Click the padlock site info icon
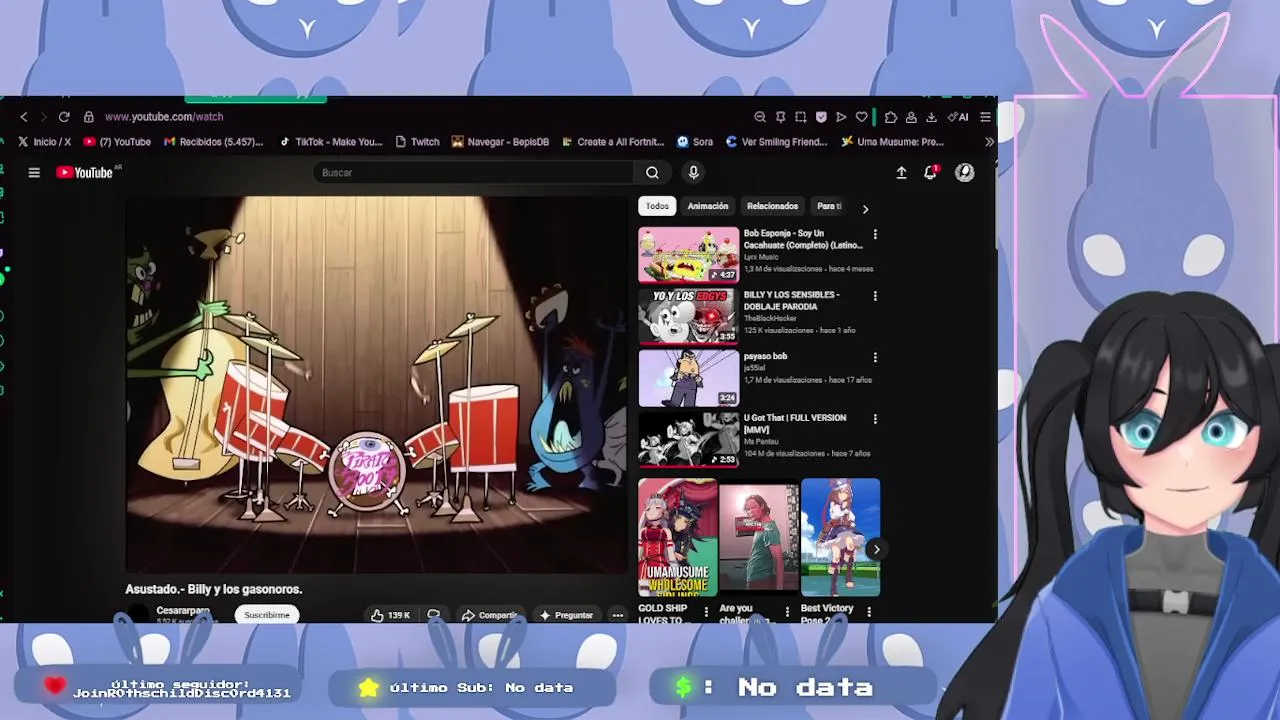The width and height of the screenshot is (1280, 720). (88, 117)
